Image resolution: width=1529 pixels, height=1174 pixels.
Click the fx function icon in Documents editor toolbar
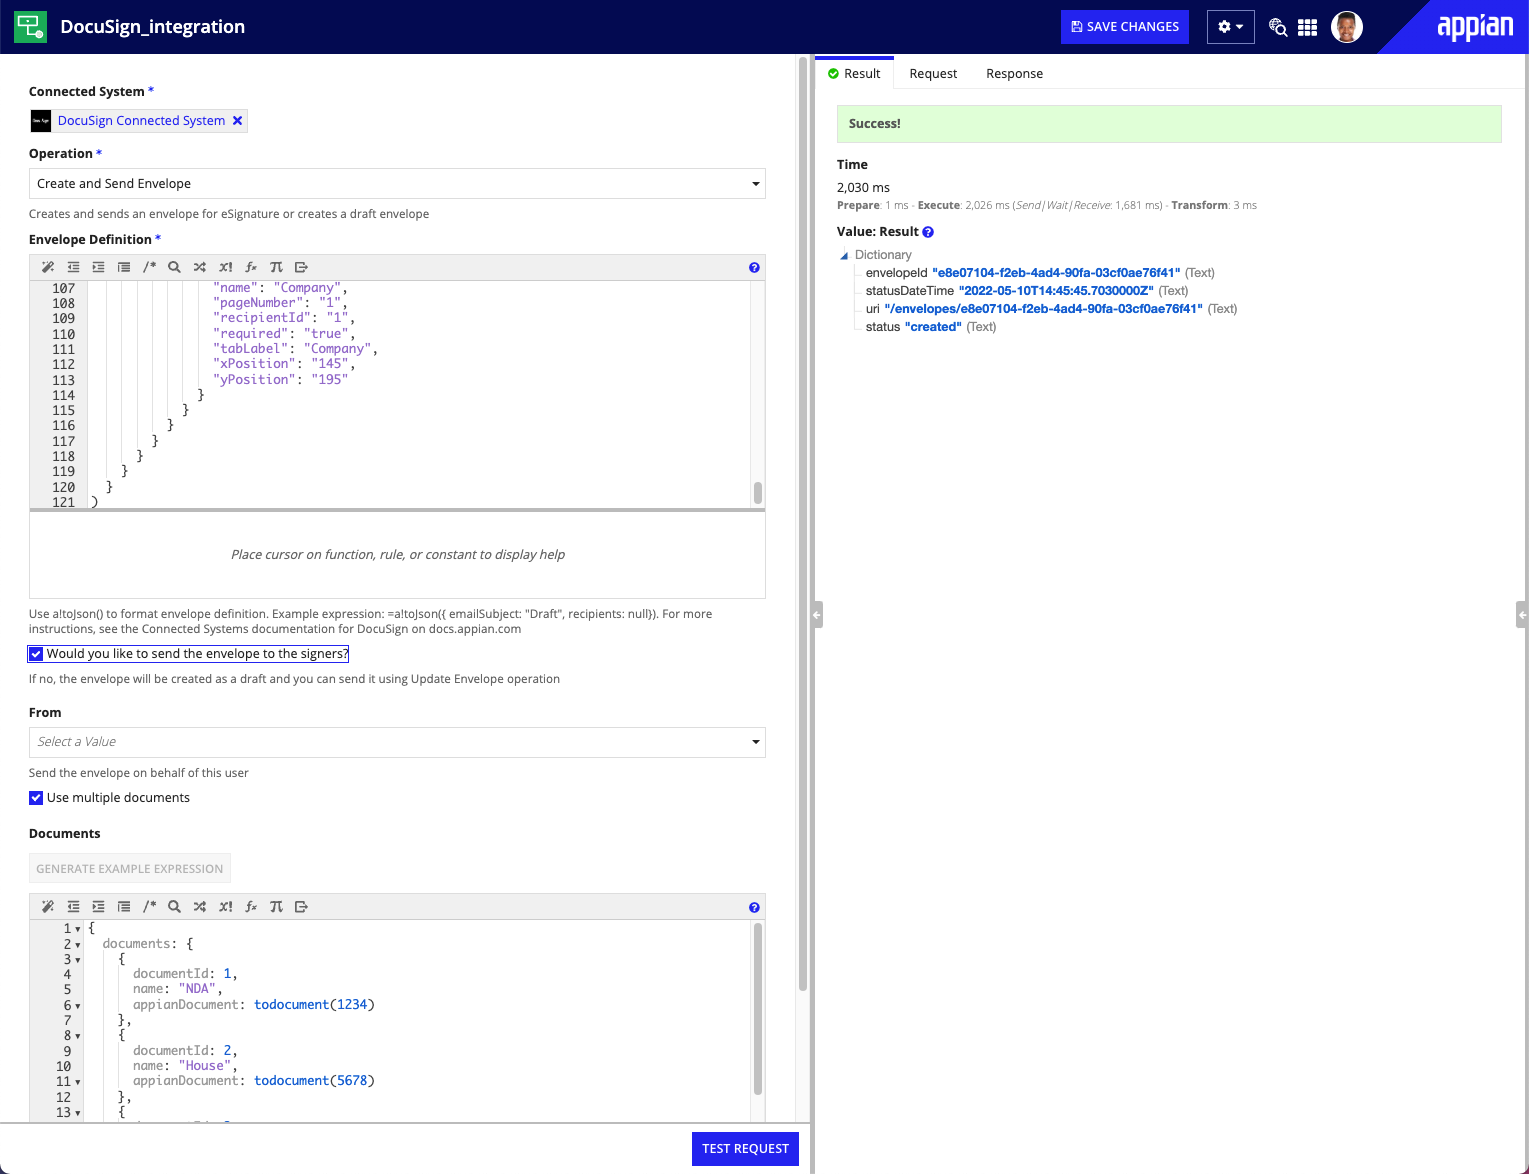(x=251, y=907)
